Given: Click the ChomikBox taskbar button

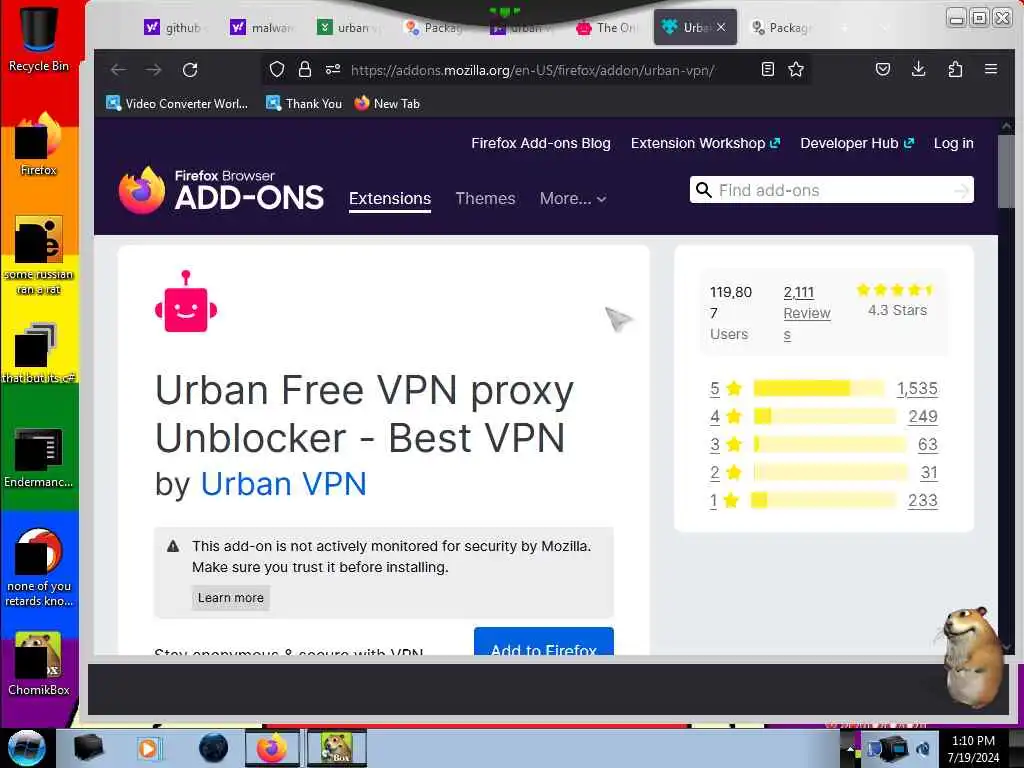Looking at the screenshot, I should pos(337,748).
